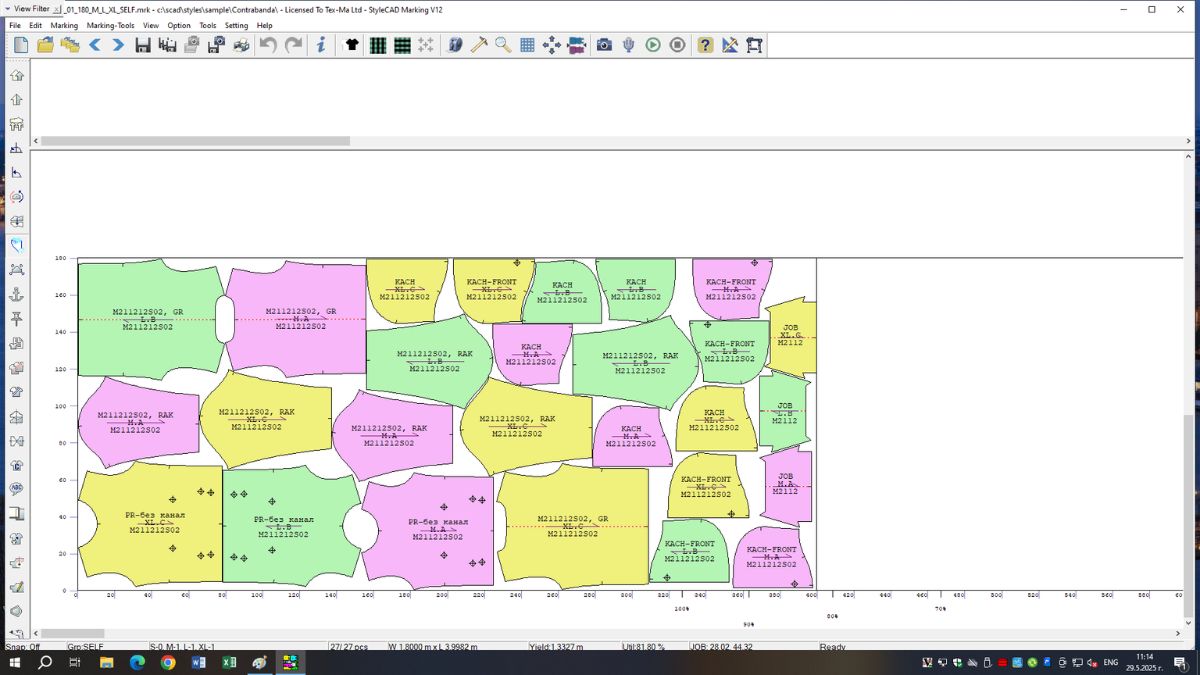Redo the last undone action
This screenshot has width=1200, height=675.
point(293,45)
